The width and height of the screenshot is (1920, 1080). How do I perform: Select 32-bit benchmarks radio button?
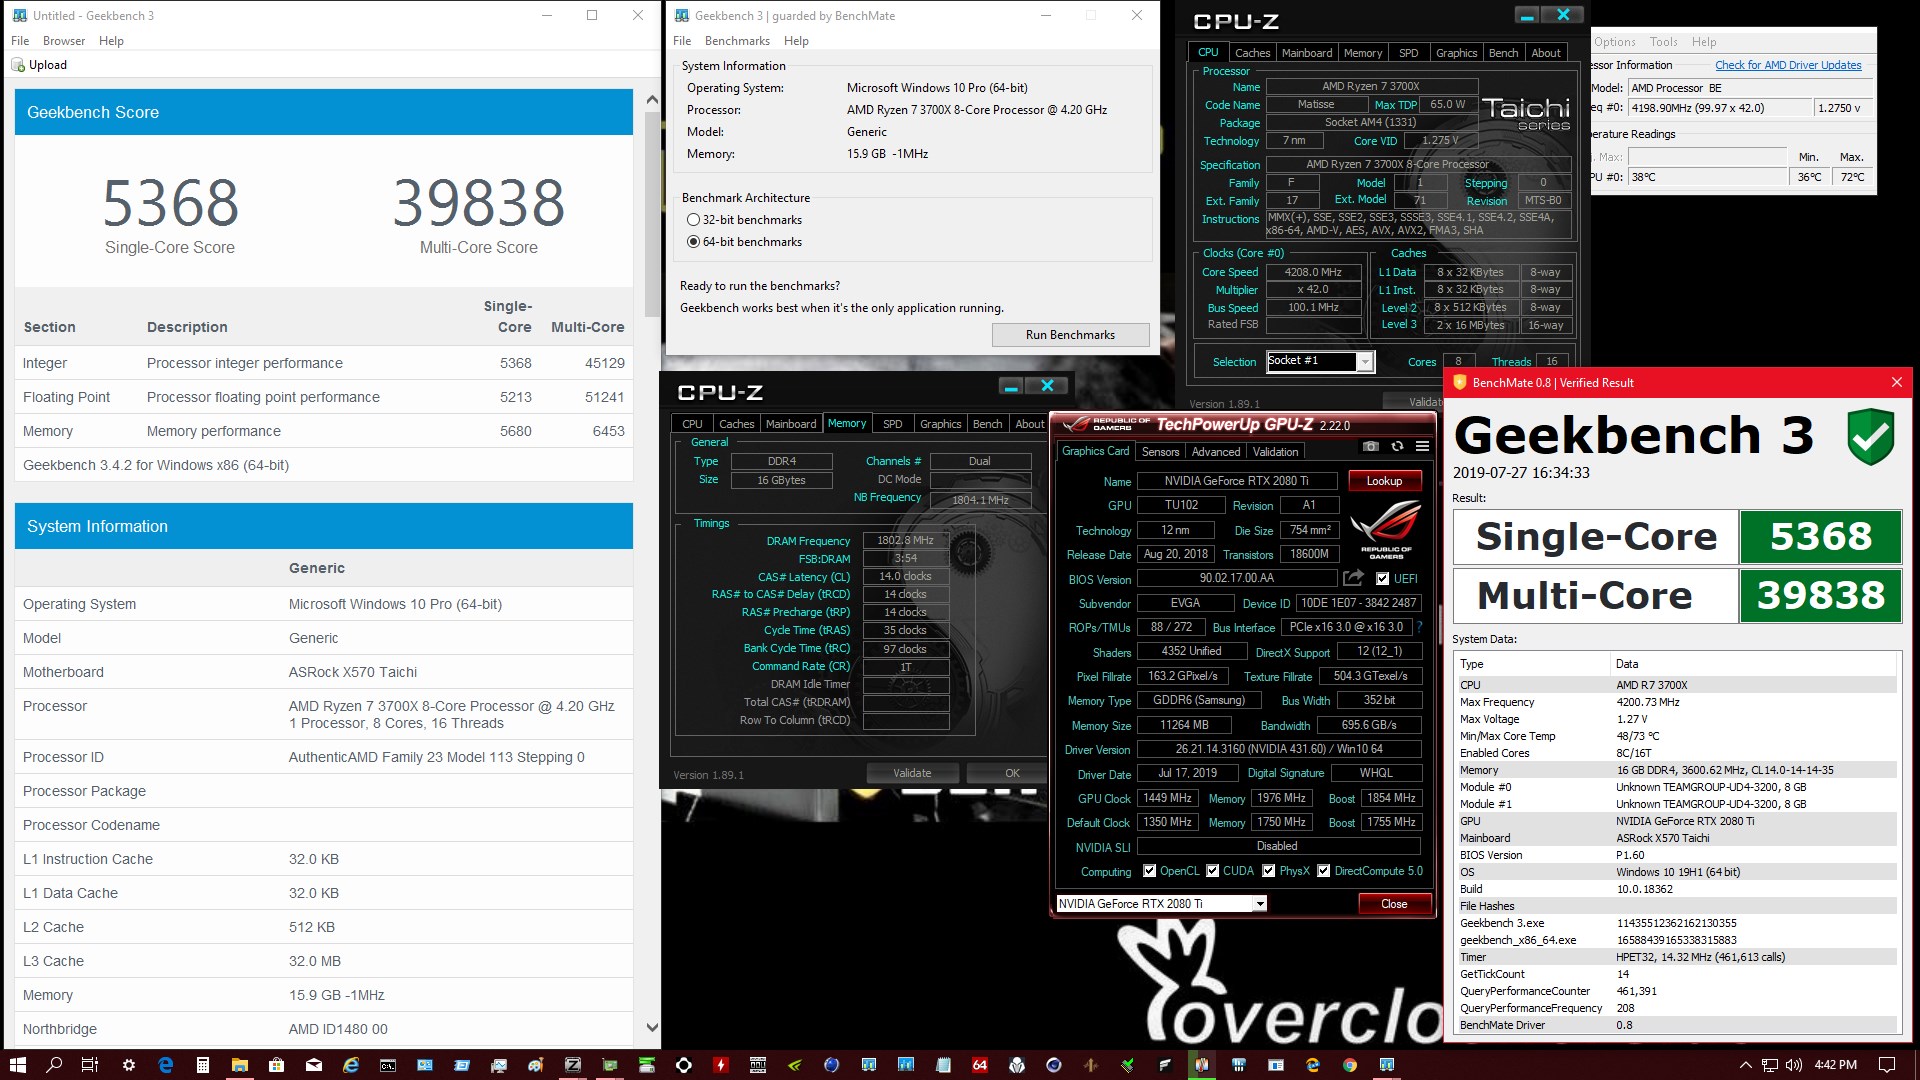point(693,220)
